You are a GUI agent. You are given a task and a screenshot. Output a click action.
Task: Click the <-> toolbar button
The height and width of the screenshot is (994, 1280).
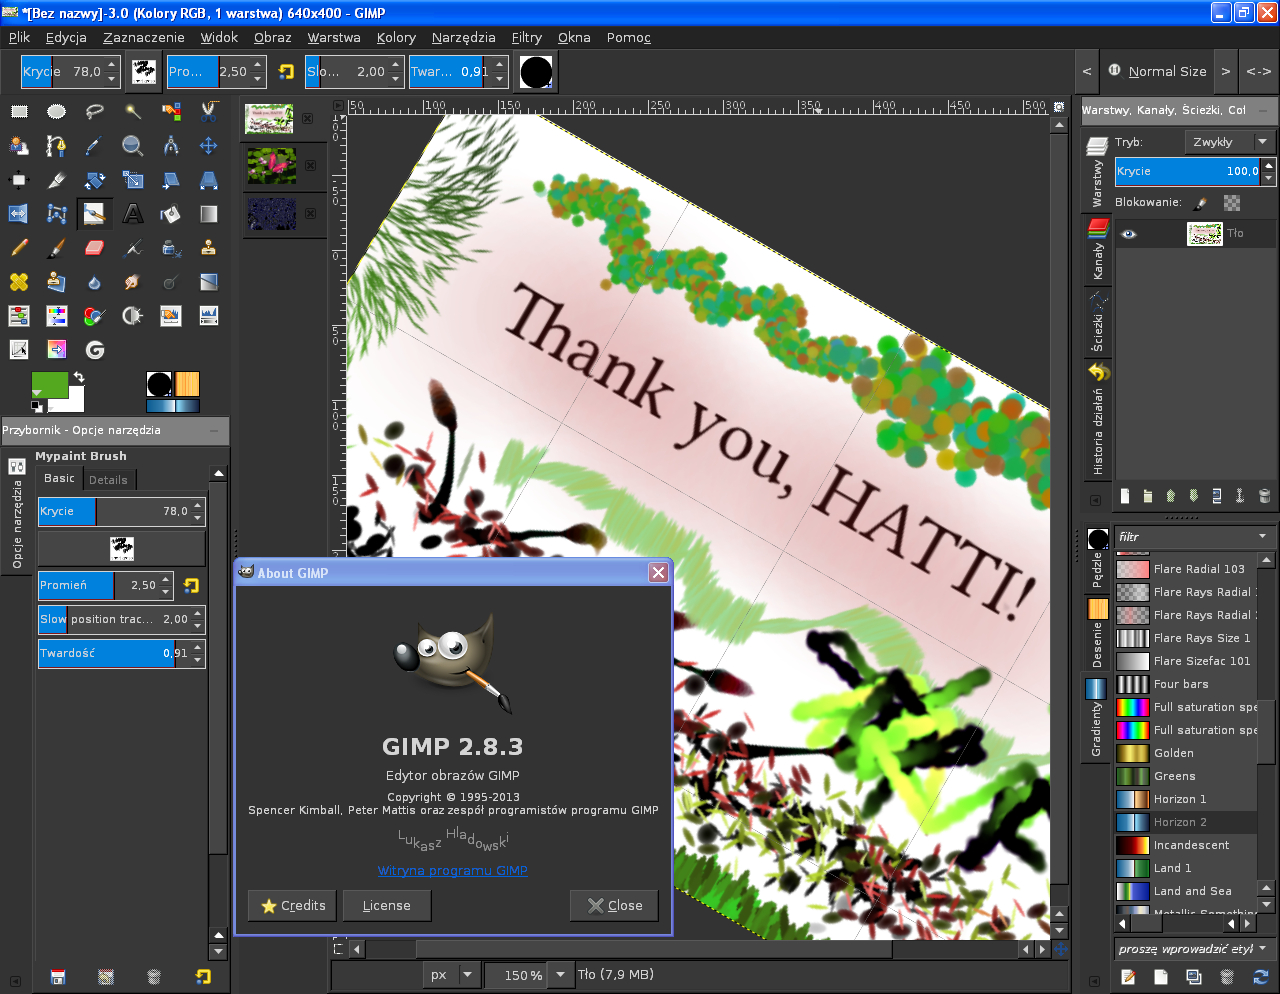click(x=1258, y=71)
